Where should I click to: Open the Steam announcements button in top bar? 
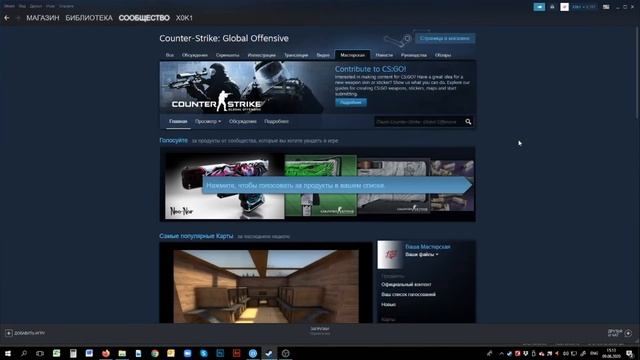pos(539,7)
